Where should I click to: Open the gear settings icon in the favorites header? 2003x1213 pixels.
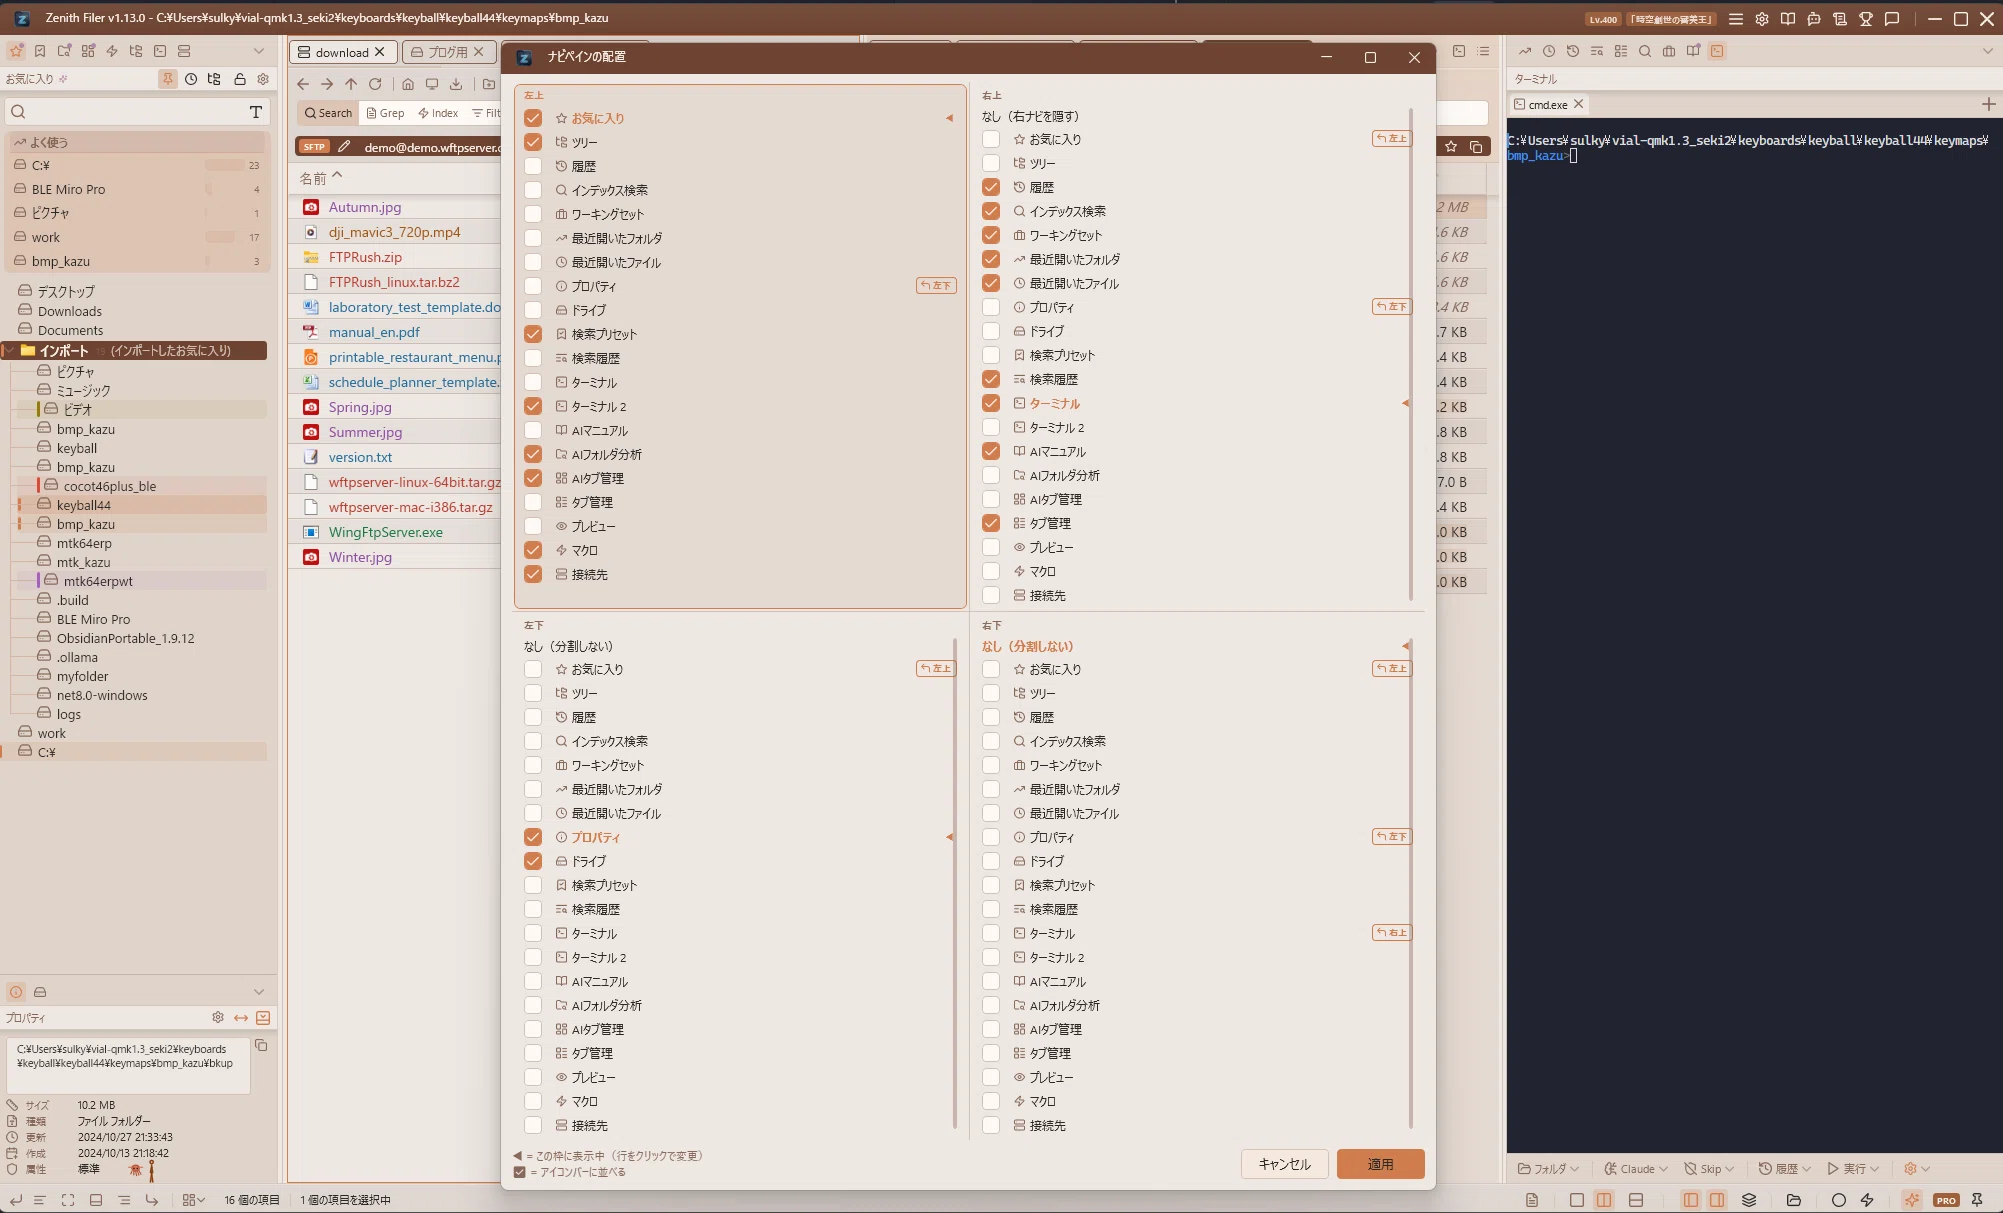tap(263, 79)
